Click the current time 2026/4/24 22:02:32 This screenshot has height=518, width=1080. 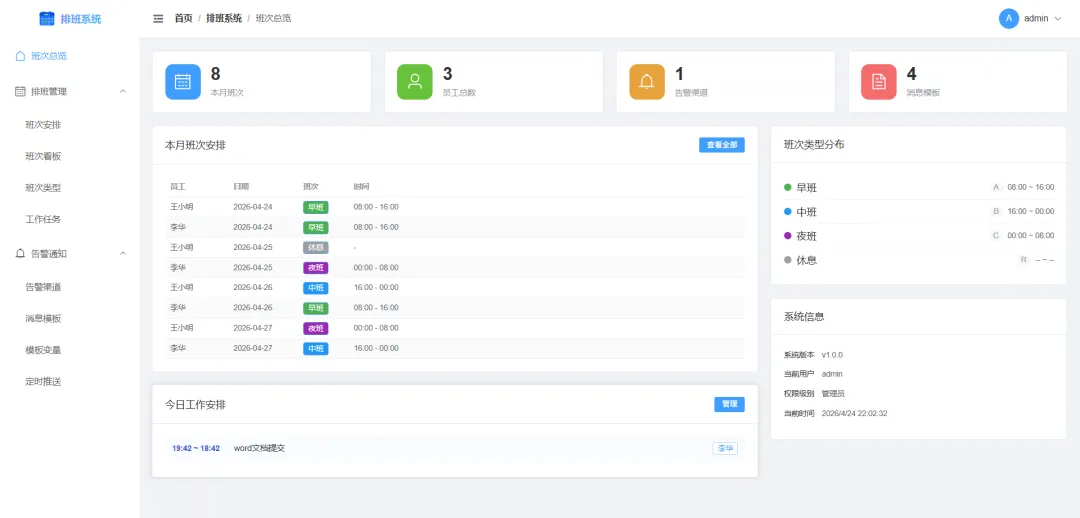click(855, 414)
